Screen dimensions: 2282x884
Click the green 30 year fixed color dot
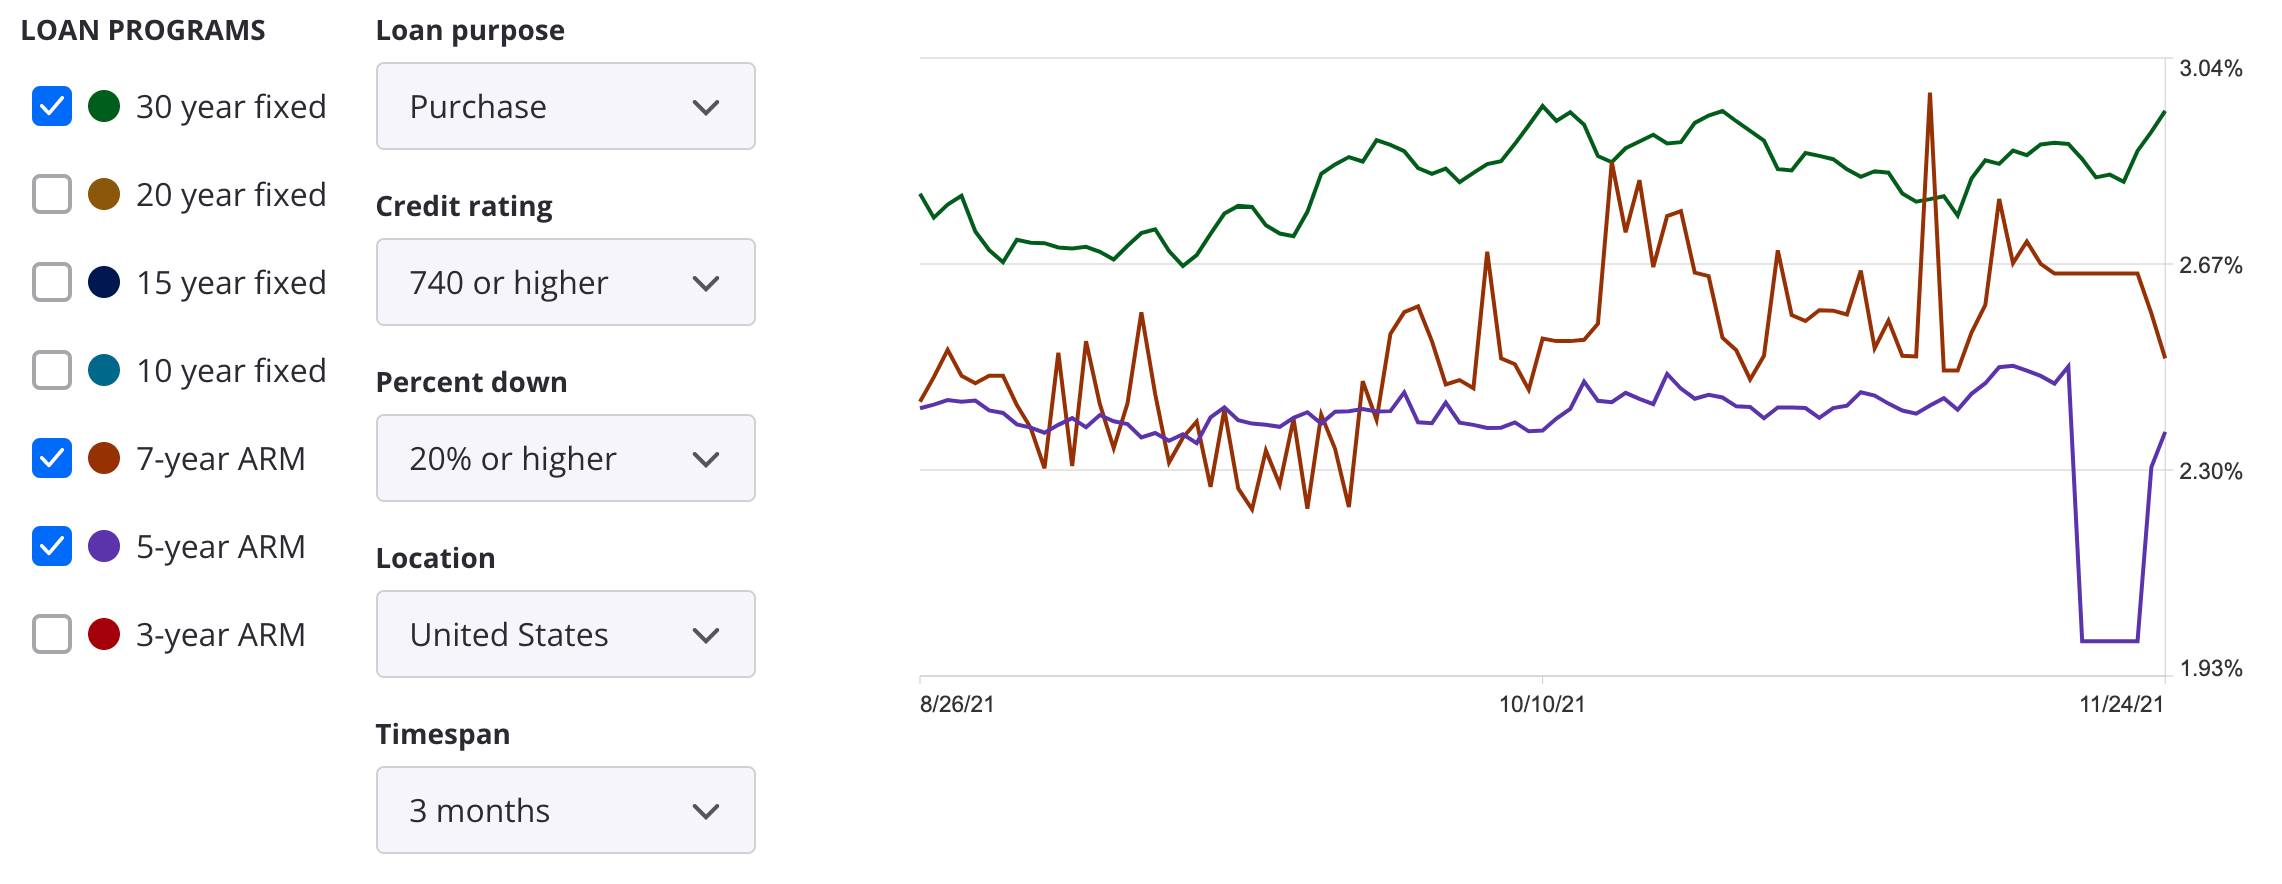click(x=104, y=106)
